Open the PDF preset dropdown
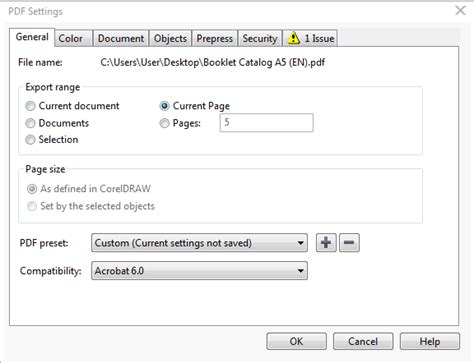This screenshot has width=474, height=363. 199,243
